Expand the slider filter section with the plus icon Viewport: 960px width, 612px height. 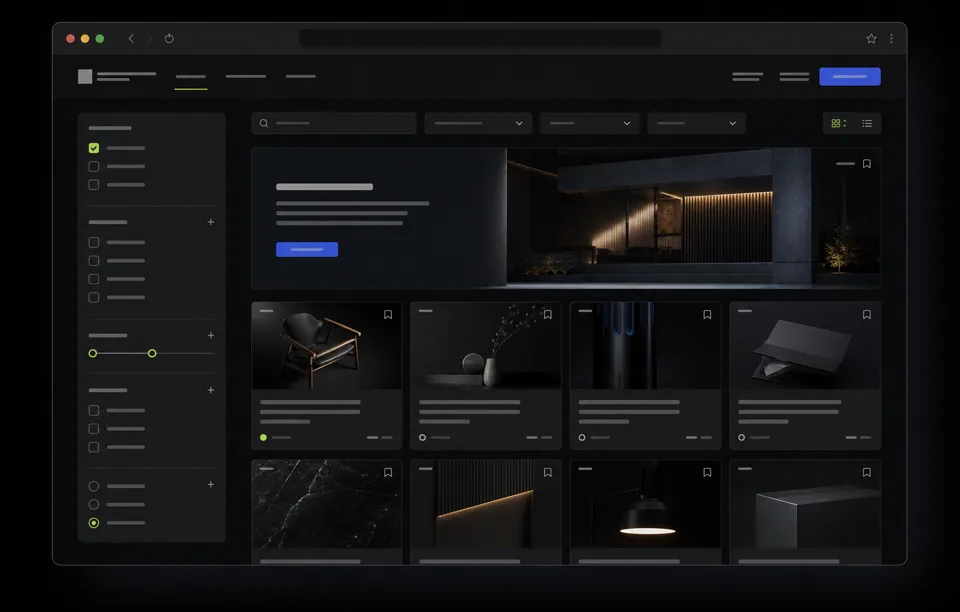211,335
